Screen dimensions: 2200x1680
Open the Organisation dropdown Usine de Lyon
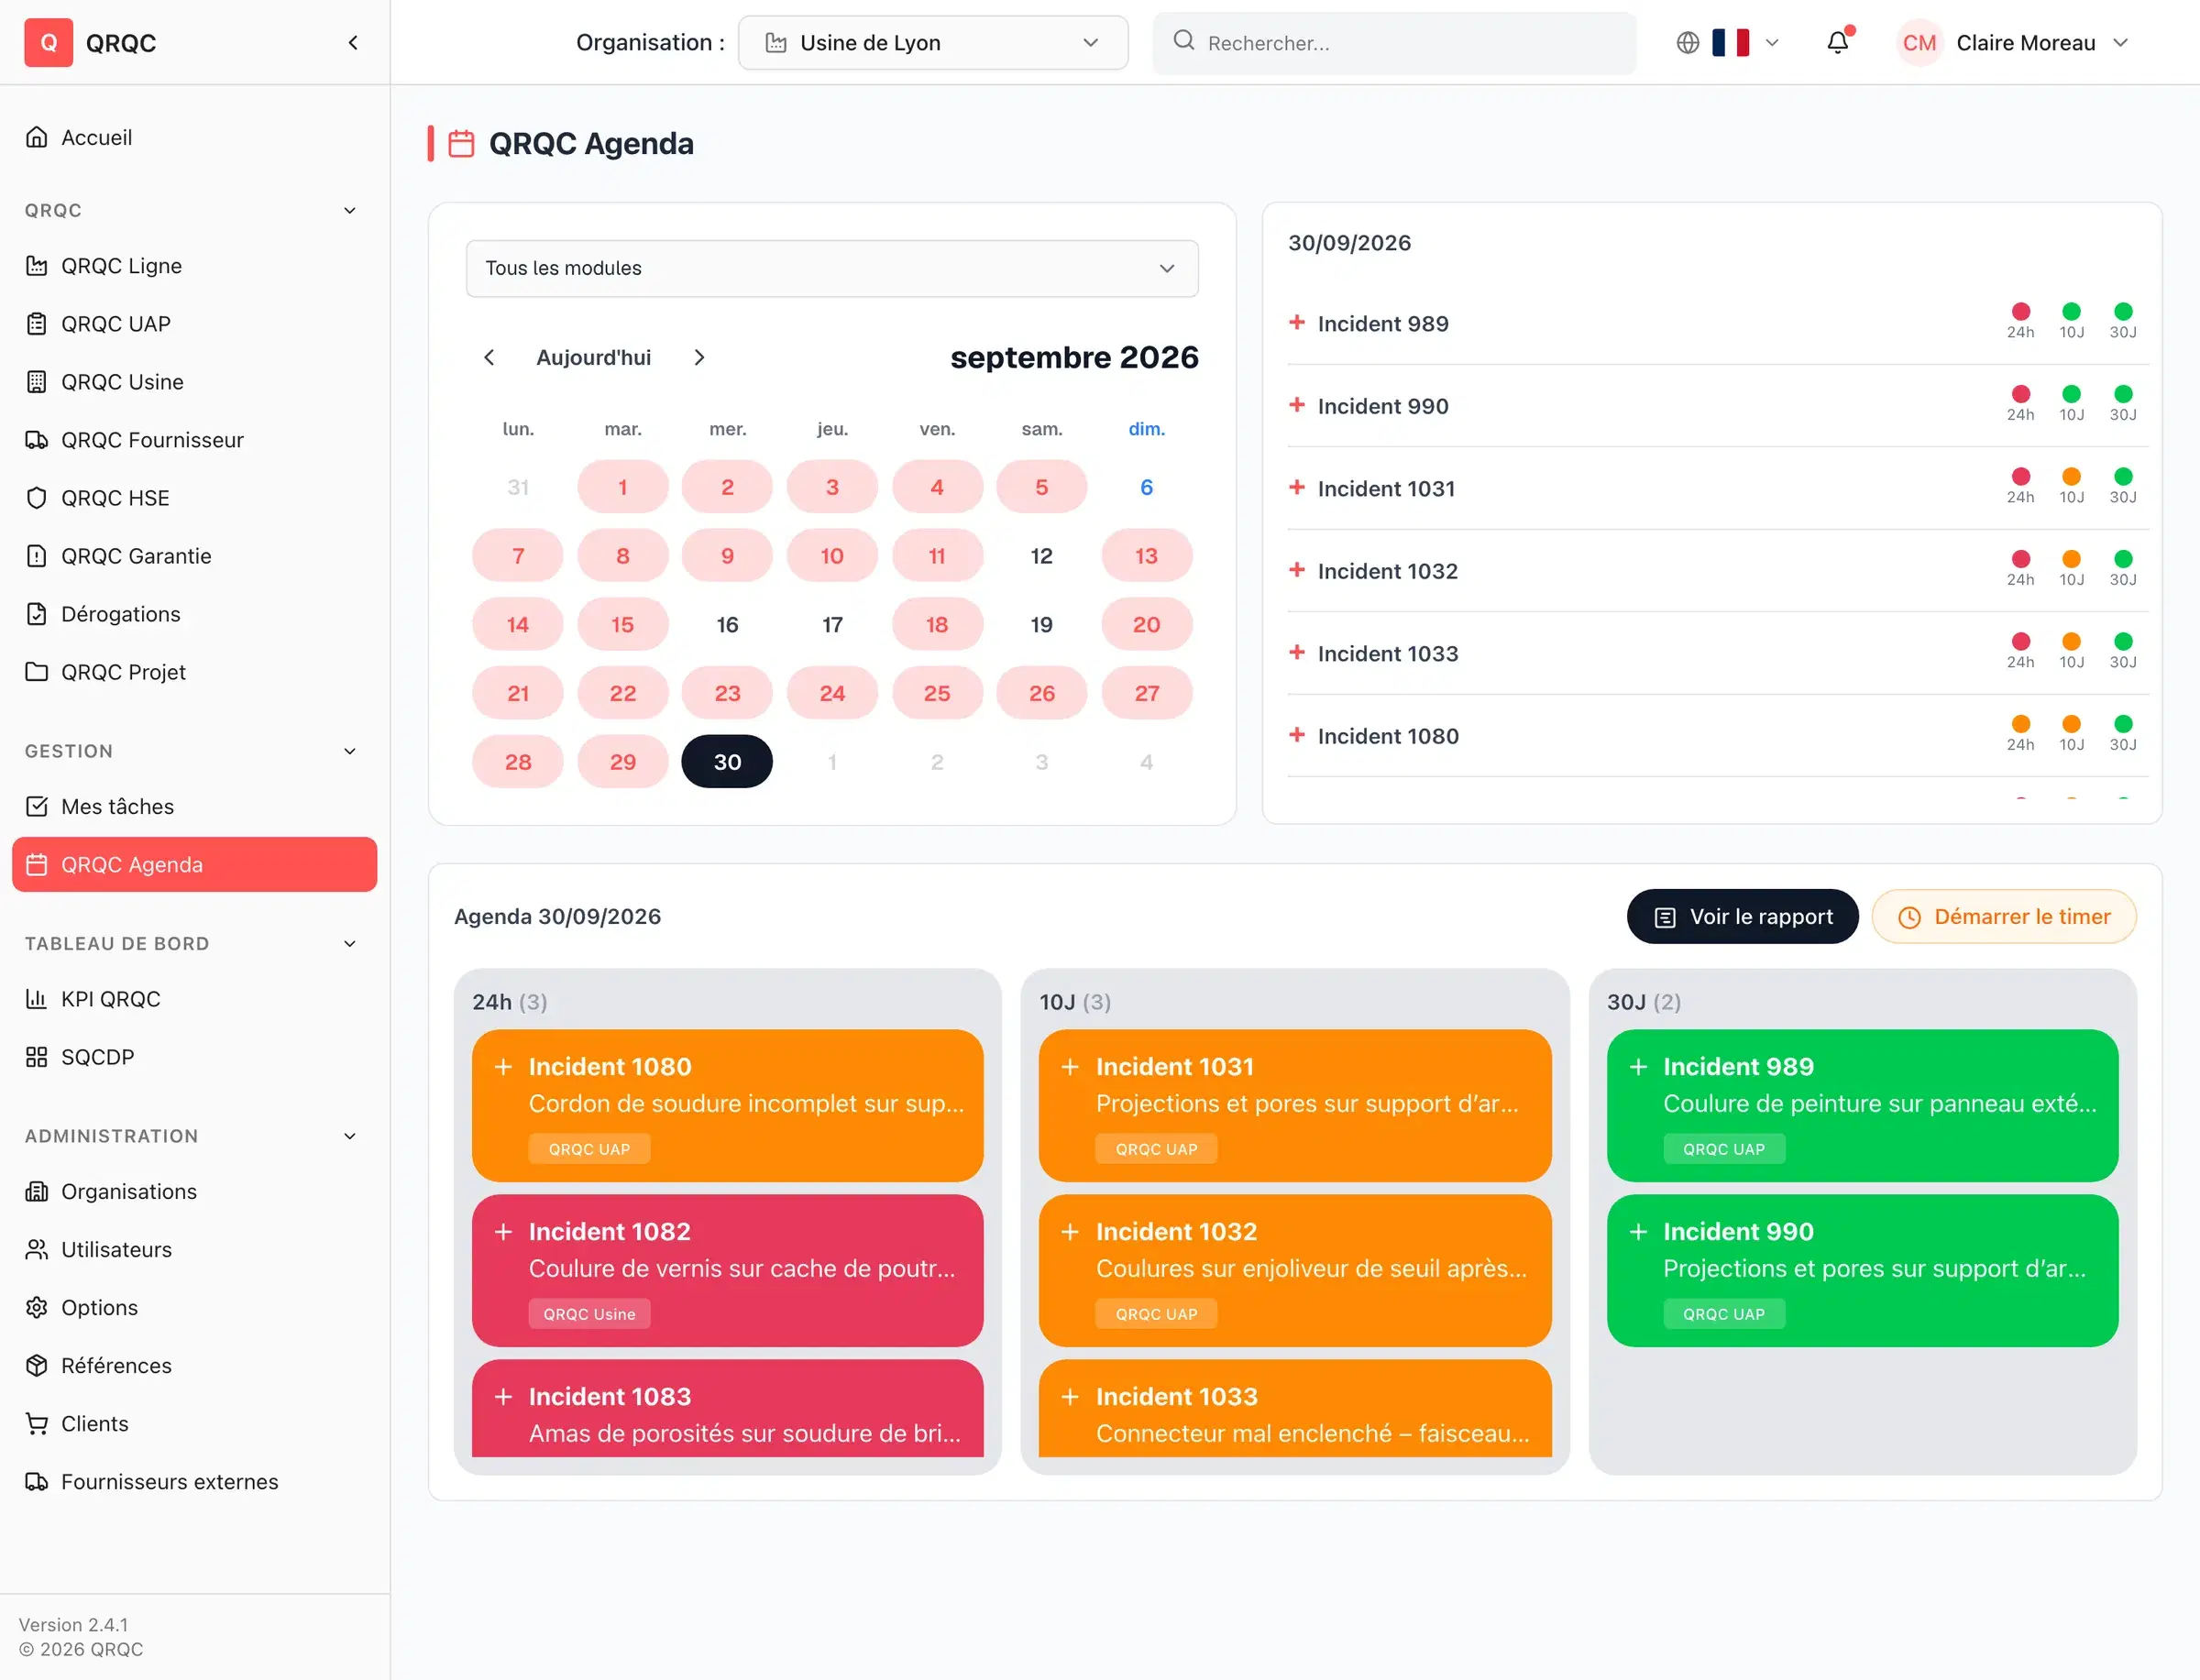(x=933, y=42)
